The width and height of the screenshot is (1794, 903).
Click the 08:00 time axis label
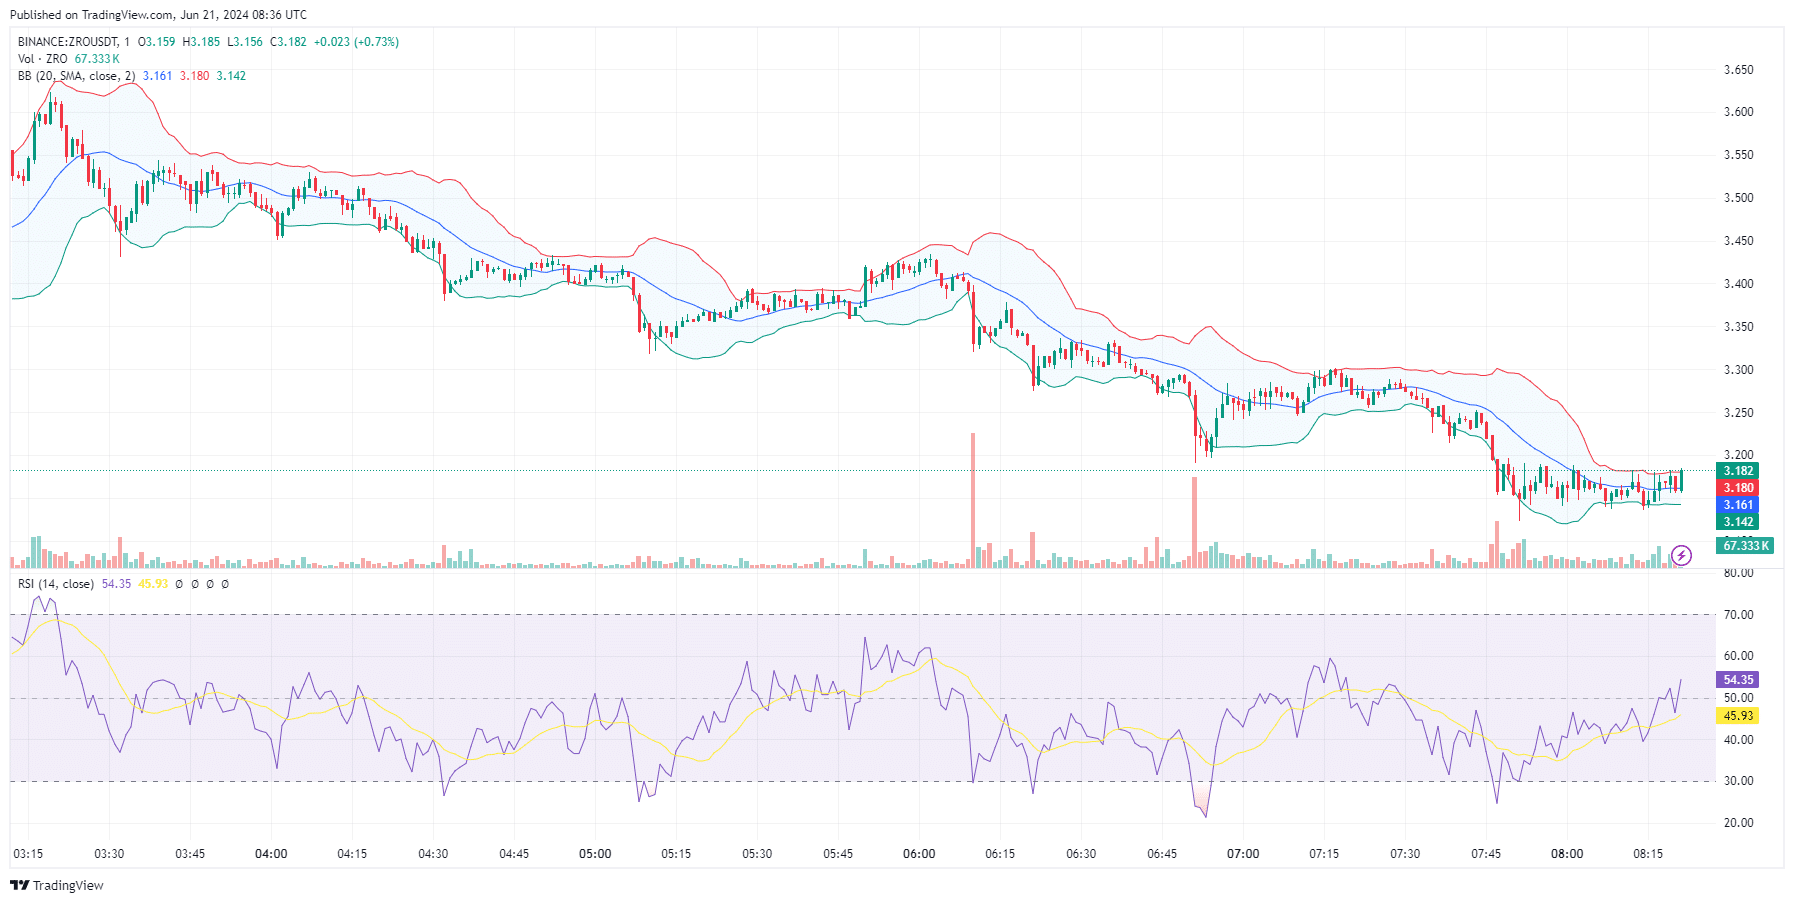pyautogui.click(x=1567, y=854)
